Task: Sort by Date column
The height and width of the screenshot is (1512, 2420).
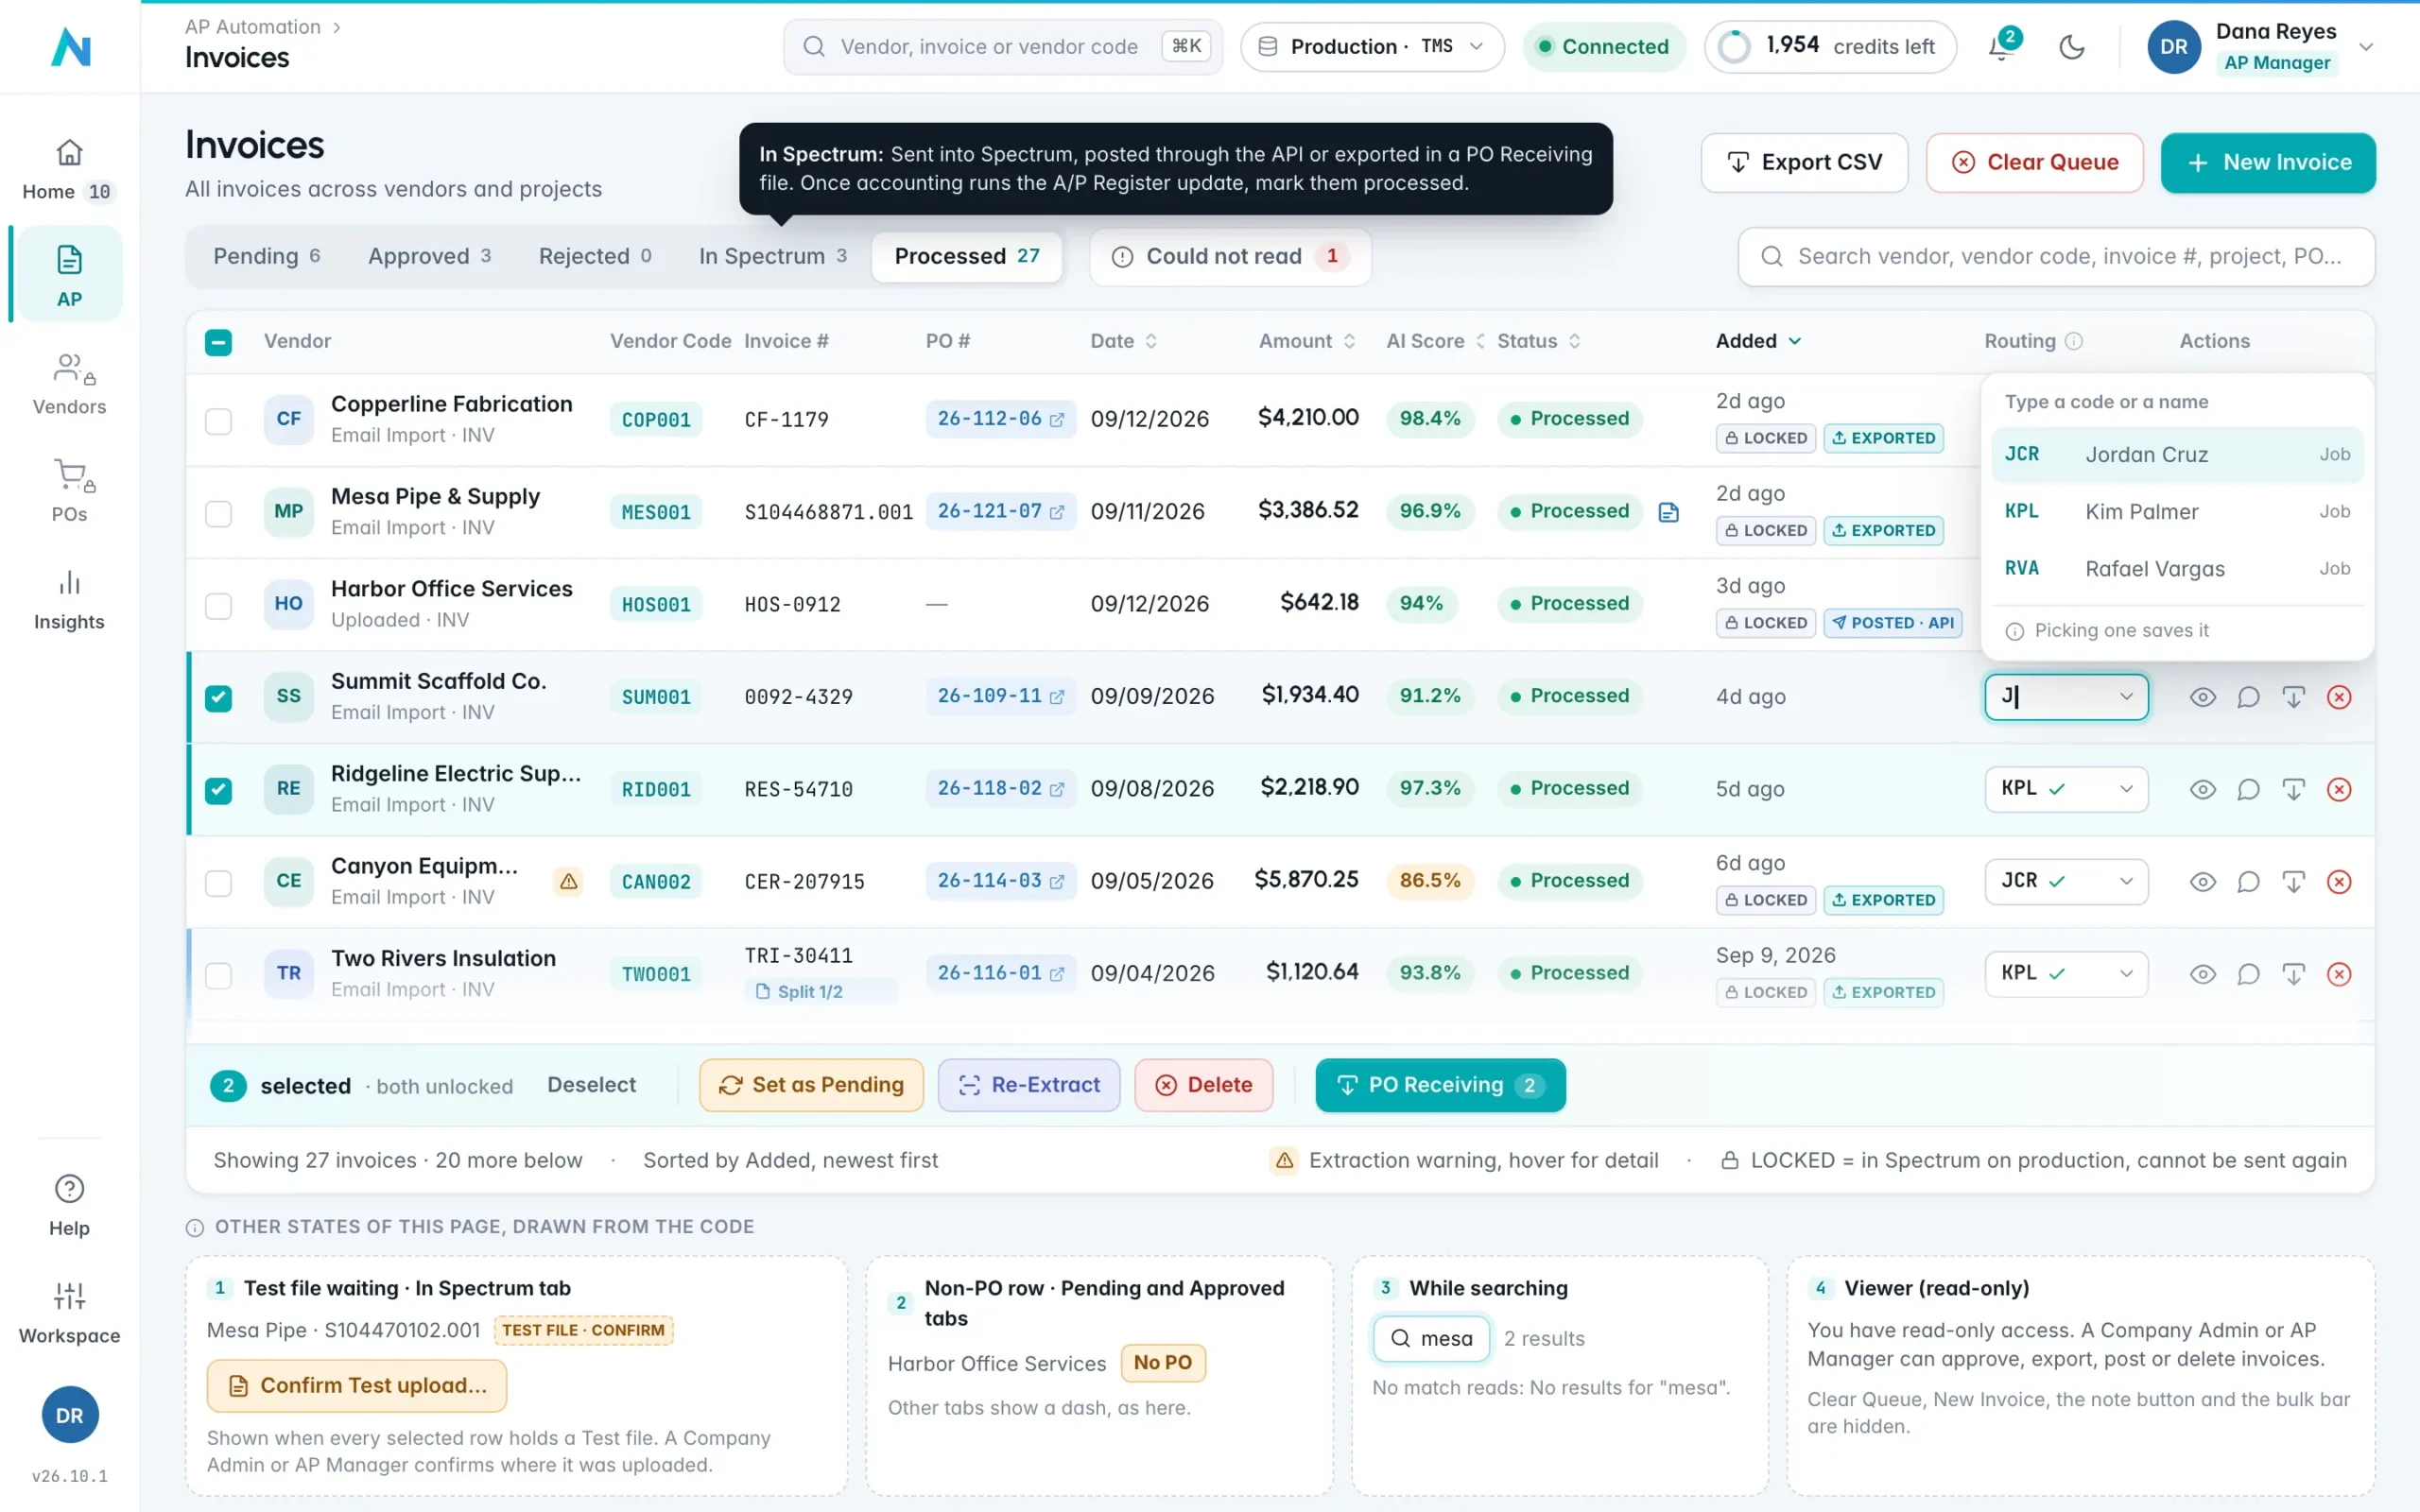Action: click(1123, 341)
